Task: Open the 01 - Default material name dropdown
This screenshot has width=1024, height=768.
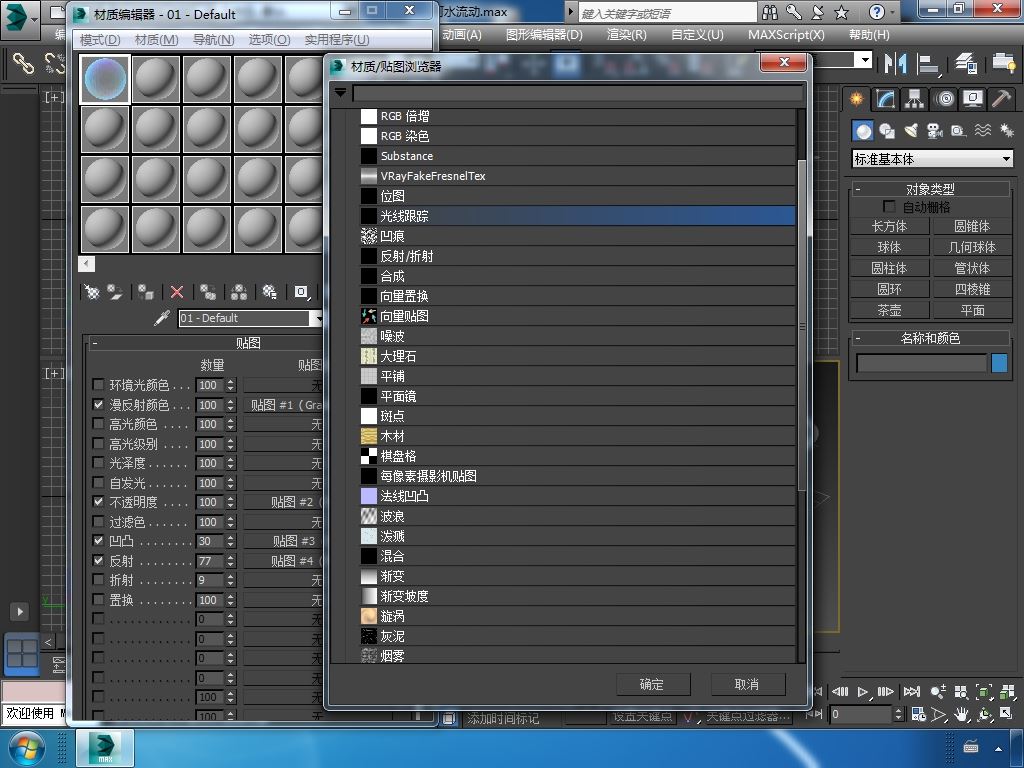Action: pyautogui.click(x=317, y=318)
